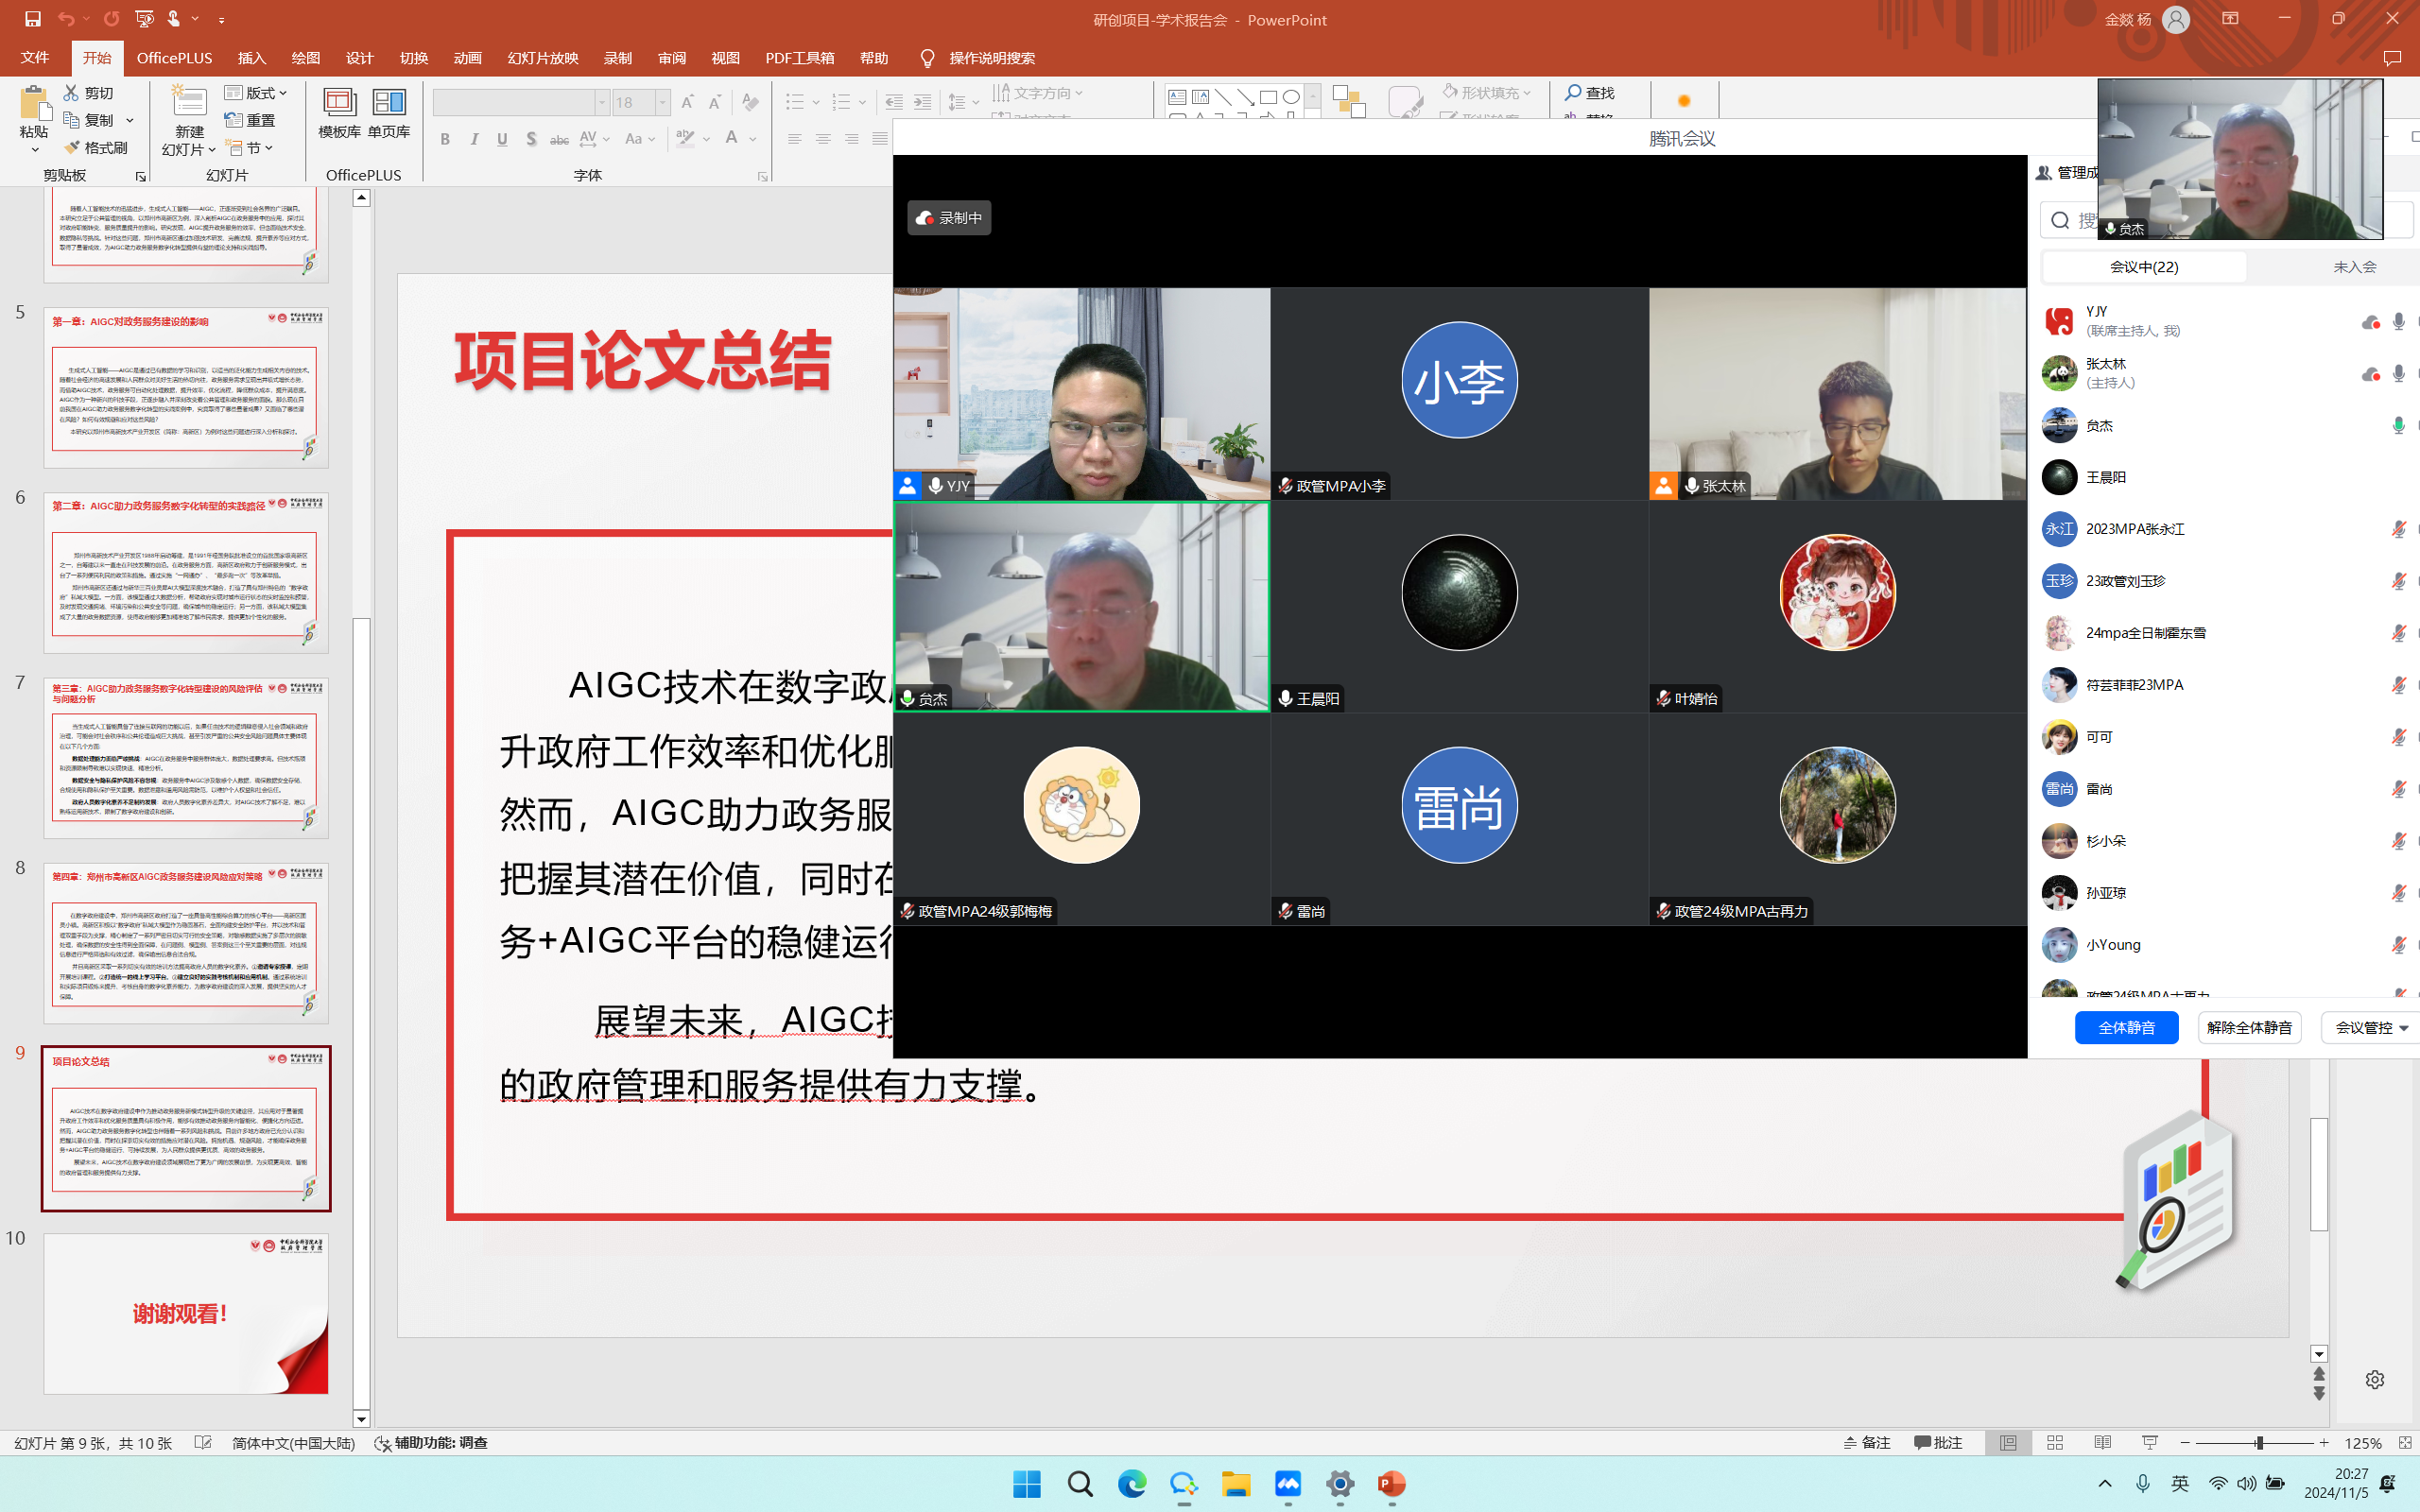Toggle 2023MPA张永江's muted microphone
This screenshot has height=1512, width=2420.
(2398, 529)
